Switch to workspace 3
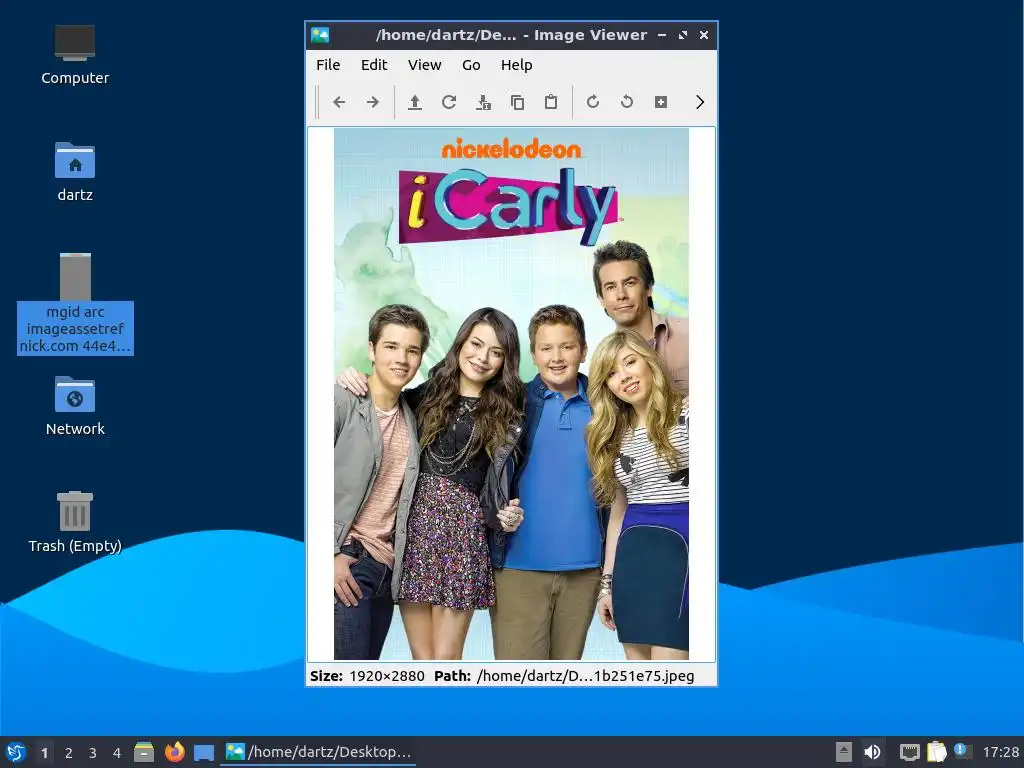 tap(93, 753)
